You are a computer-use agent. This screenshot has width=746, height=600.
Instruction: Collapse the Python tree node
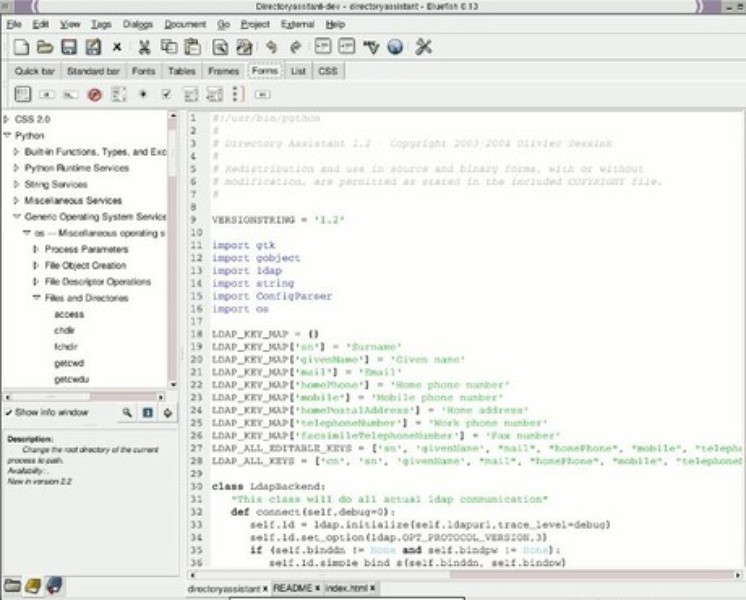(7, 135)
